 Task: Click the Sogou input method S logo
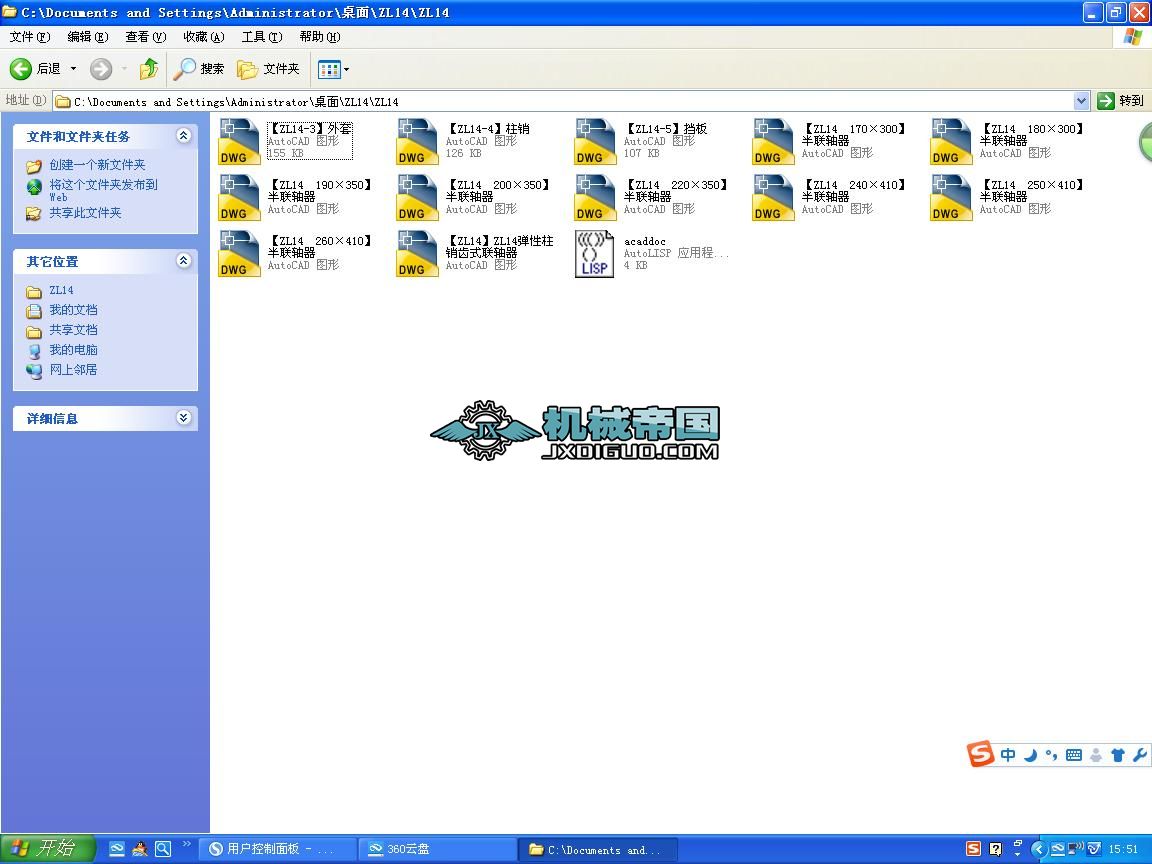point(981,754)
